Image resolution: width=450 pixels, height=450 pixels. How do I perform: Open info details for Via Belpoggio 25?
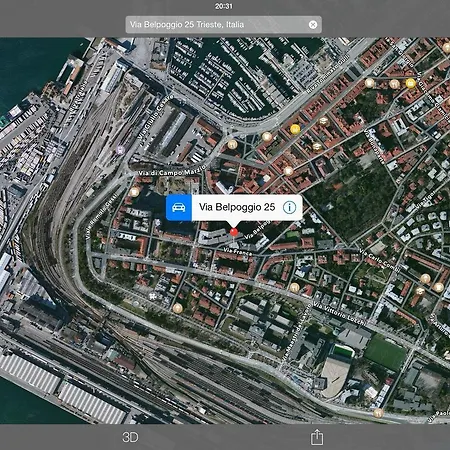pyautogui.click(x=289, y=207)
